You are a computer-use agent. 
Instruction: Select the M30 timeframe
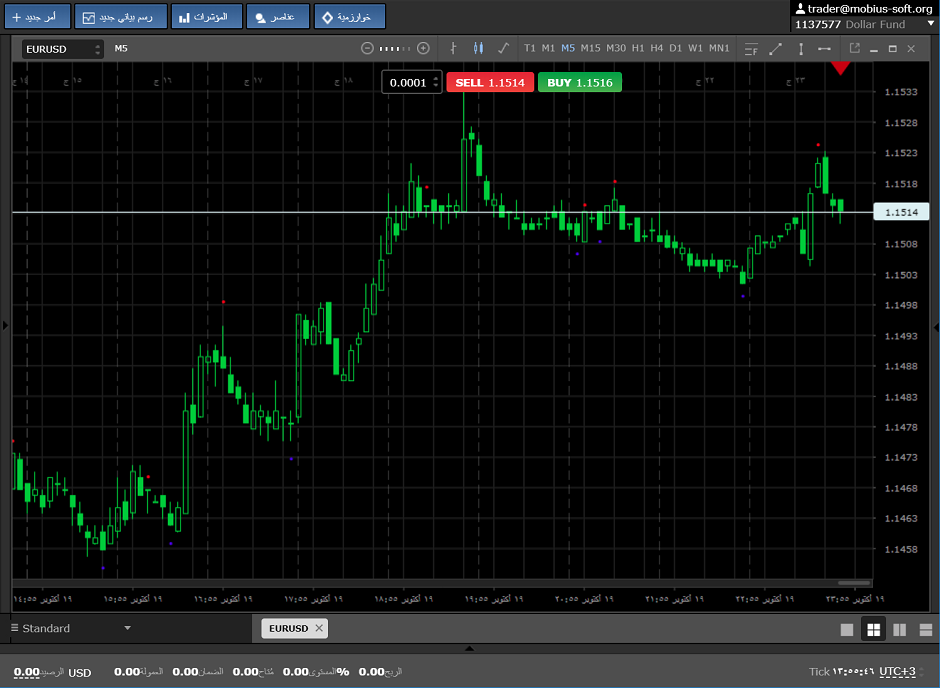616,49
